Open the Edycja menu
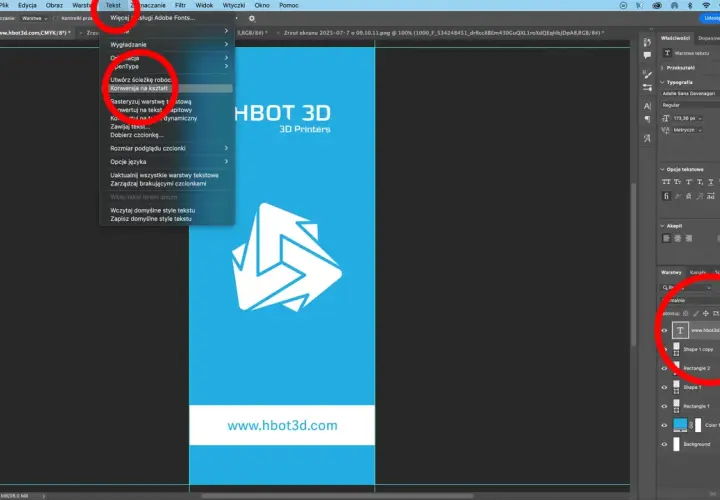Image resolution: width=720 pixels, height=500 pixels. click(x=27, y=6)
